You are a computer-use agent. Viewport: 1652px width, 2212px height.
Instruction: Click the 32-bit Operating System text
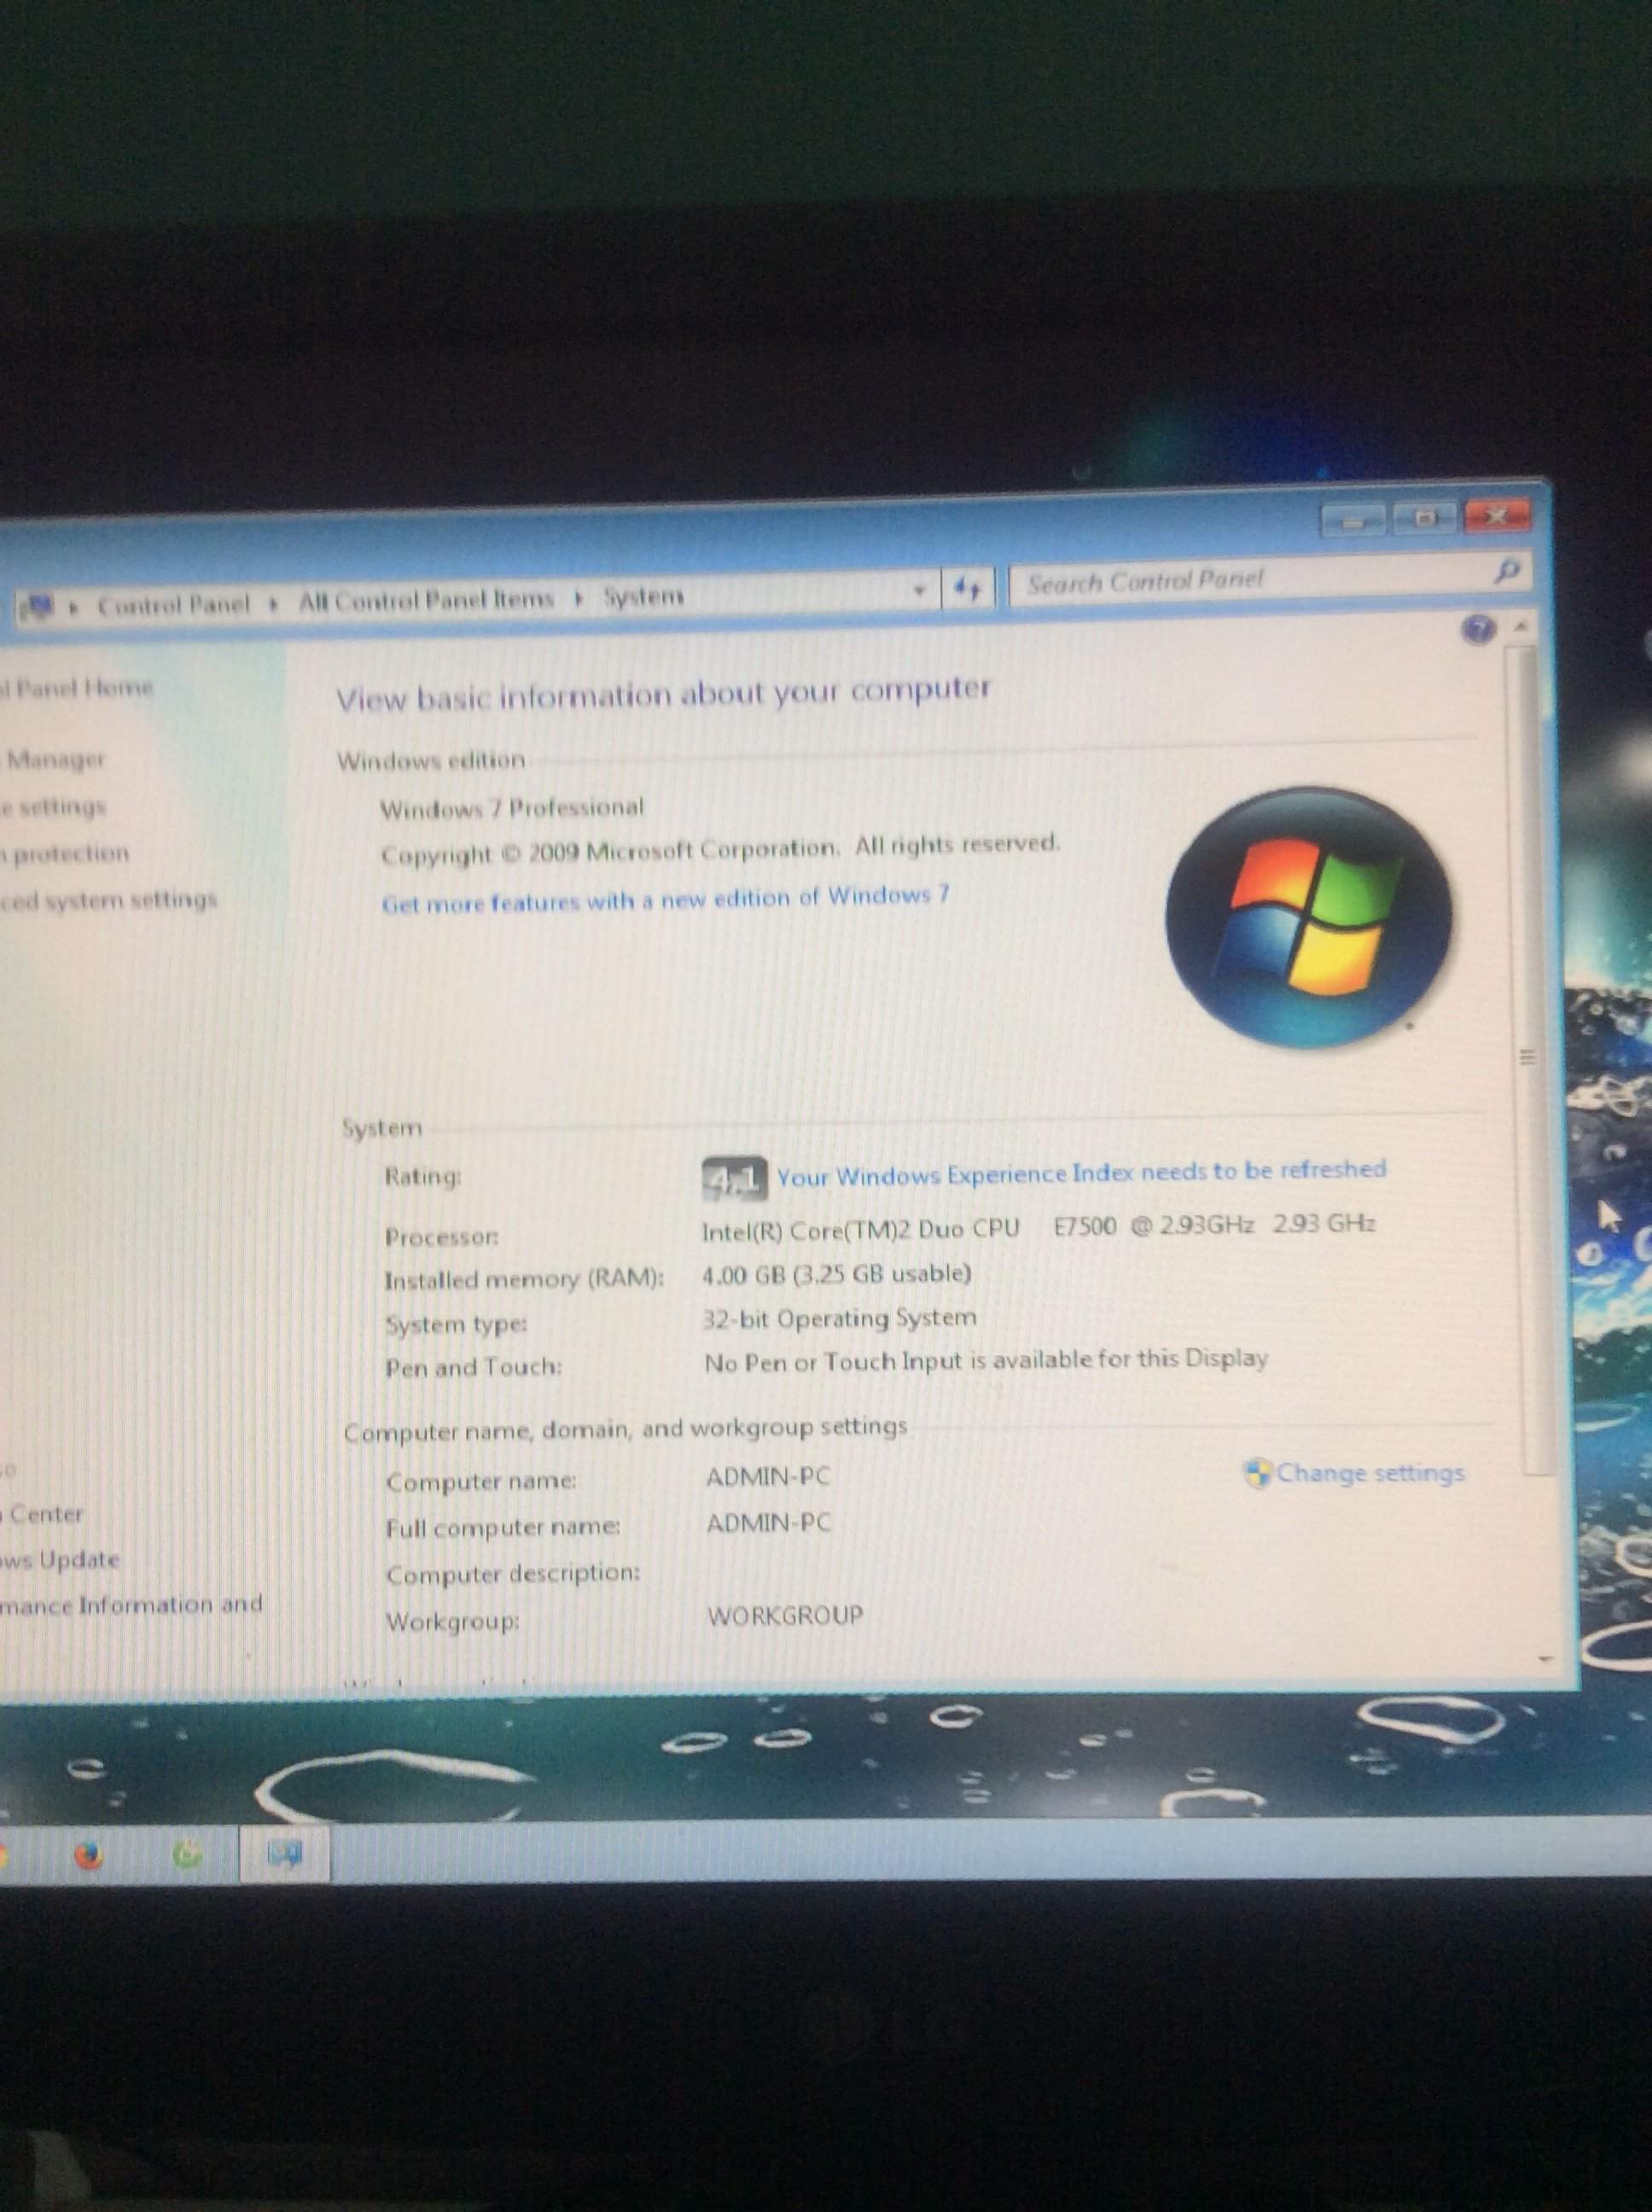[x=839, y=1319]
